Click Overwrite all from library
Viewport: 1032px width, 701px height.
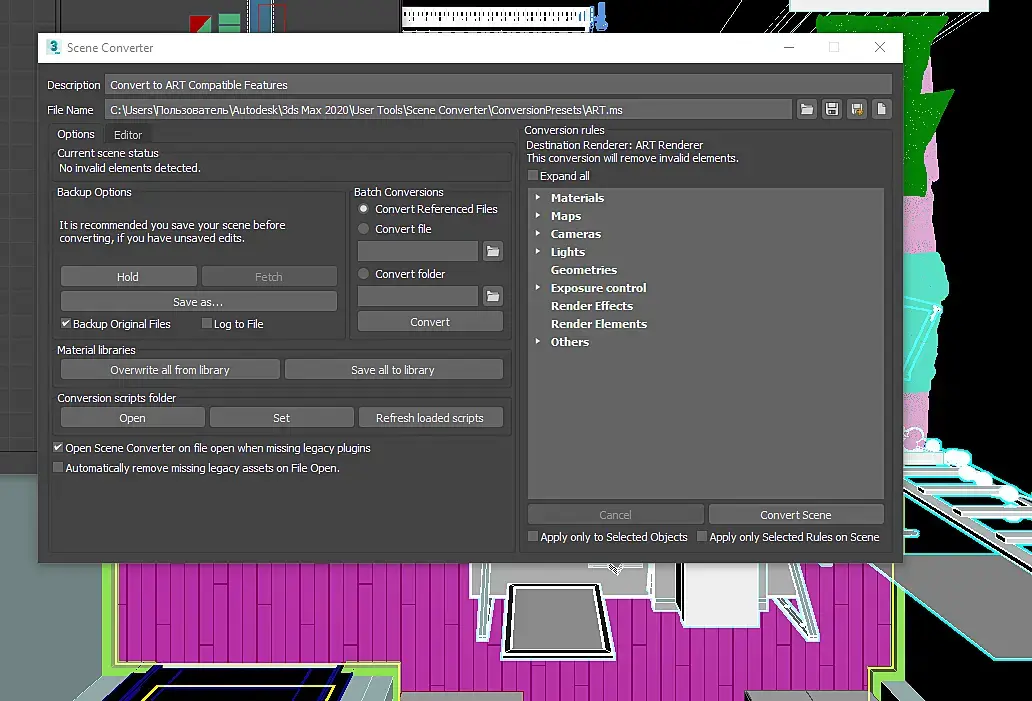click(170, 369)
